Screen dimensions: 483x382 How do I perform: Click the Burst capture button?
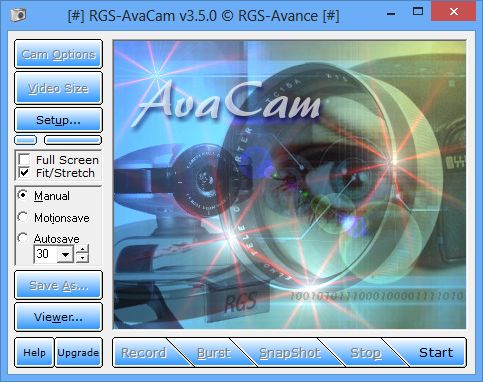click(214, 353)
